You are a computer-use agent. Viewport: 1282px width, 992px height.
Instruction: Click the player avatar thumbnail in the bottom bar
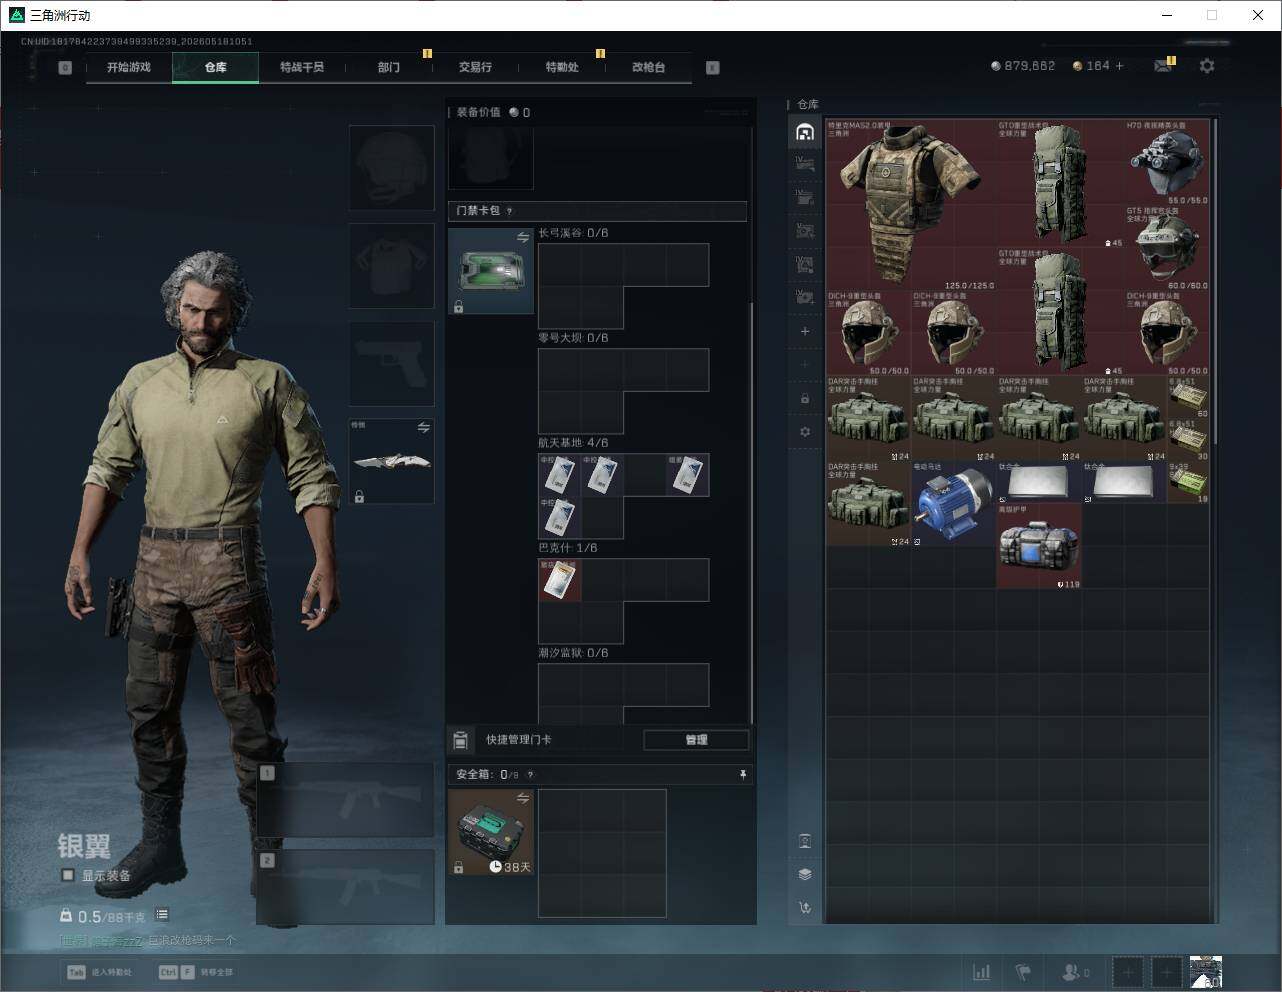click(x=1206, y=972)
